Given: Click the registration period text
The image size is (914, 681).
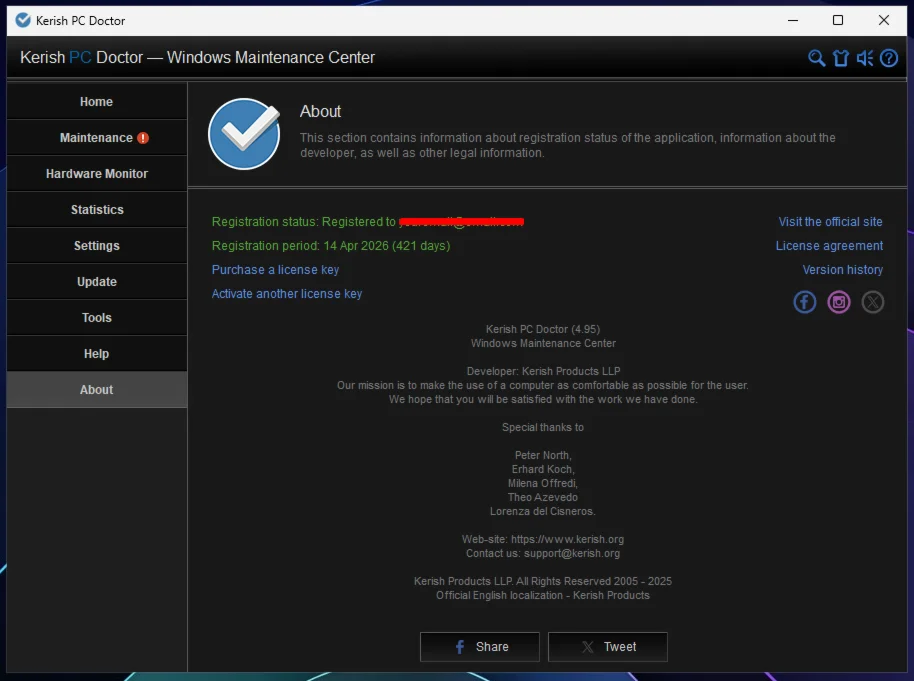Looking at the screenshot, I should (331, 246).
